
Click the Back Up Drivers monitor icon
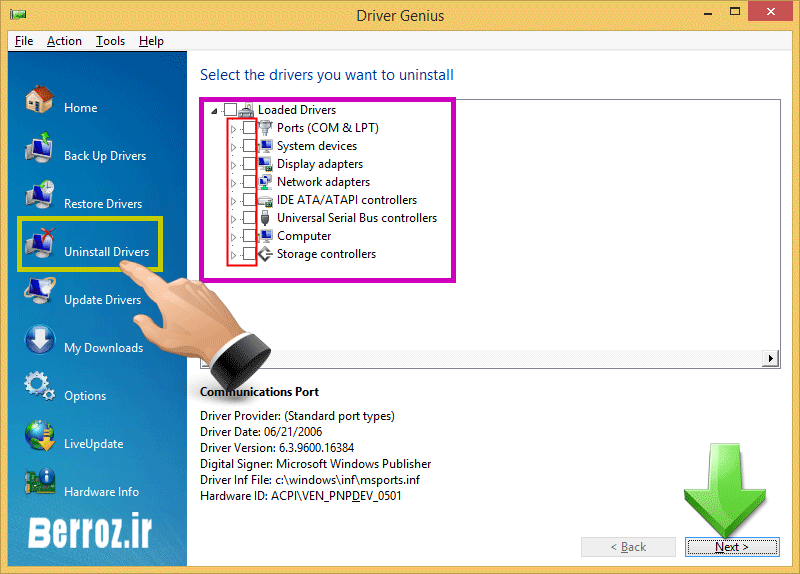point(39,148)
